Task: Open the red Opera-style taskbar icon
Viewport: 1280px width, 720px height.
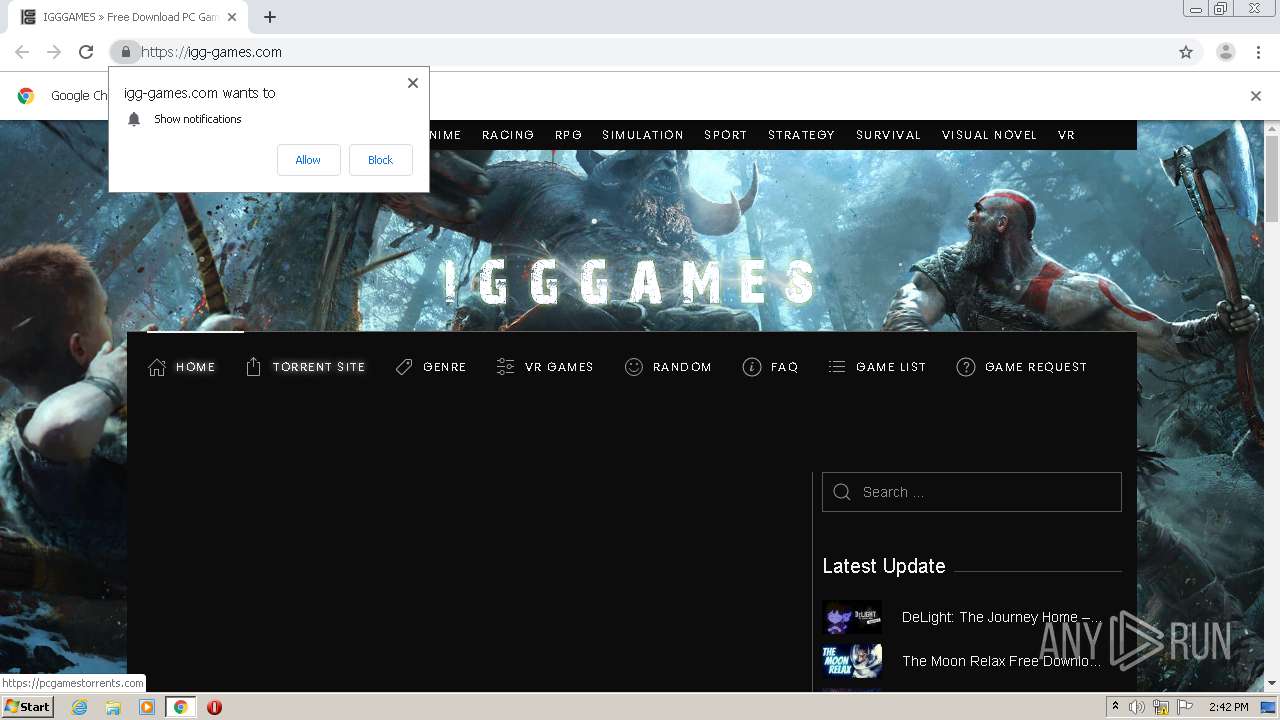Action: coord(214,707)
